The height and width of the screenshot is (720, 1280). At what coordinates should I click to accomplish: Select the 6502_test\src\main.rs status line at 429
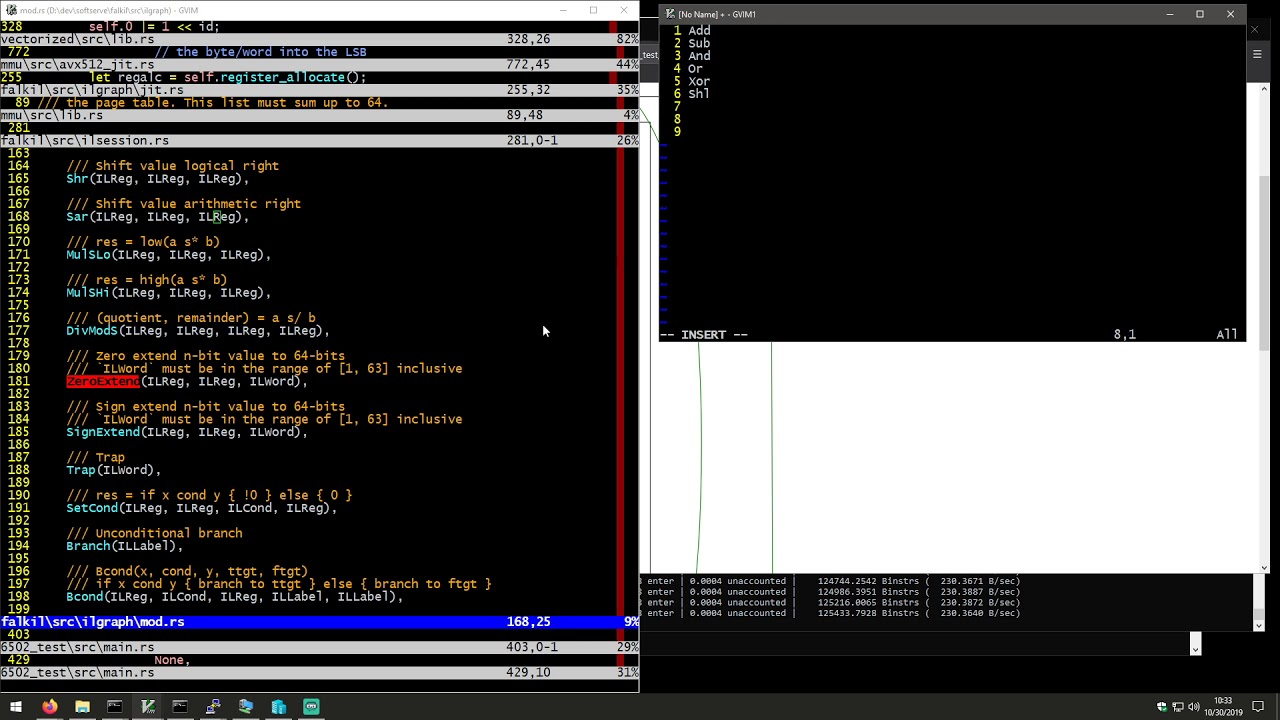point(319,673)
